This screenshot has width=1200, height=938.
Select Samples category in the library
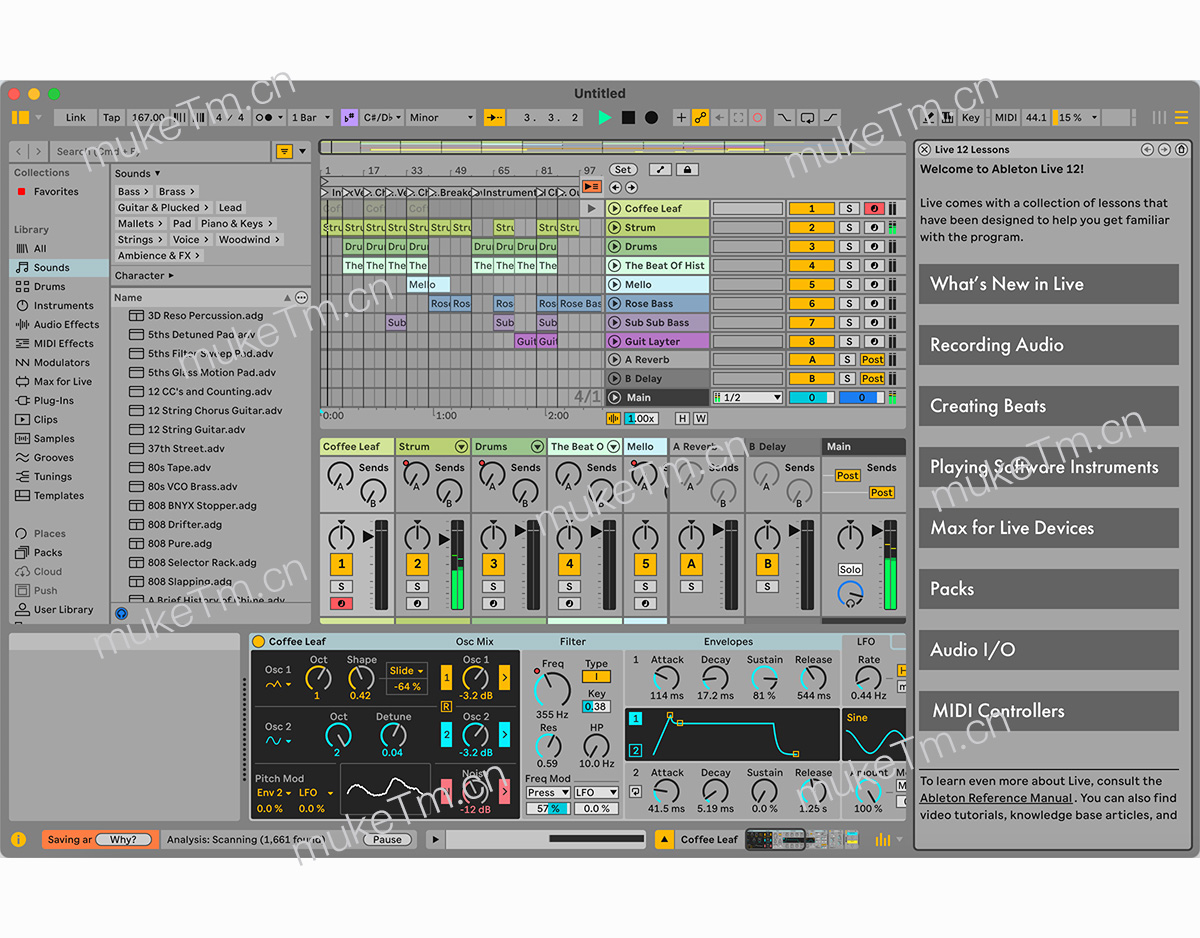[54, 439]
